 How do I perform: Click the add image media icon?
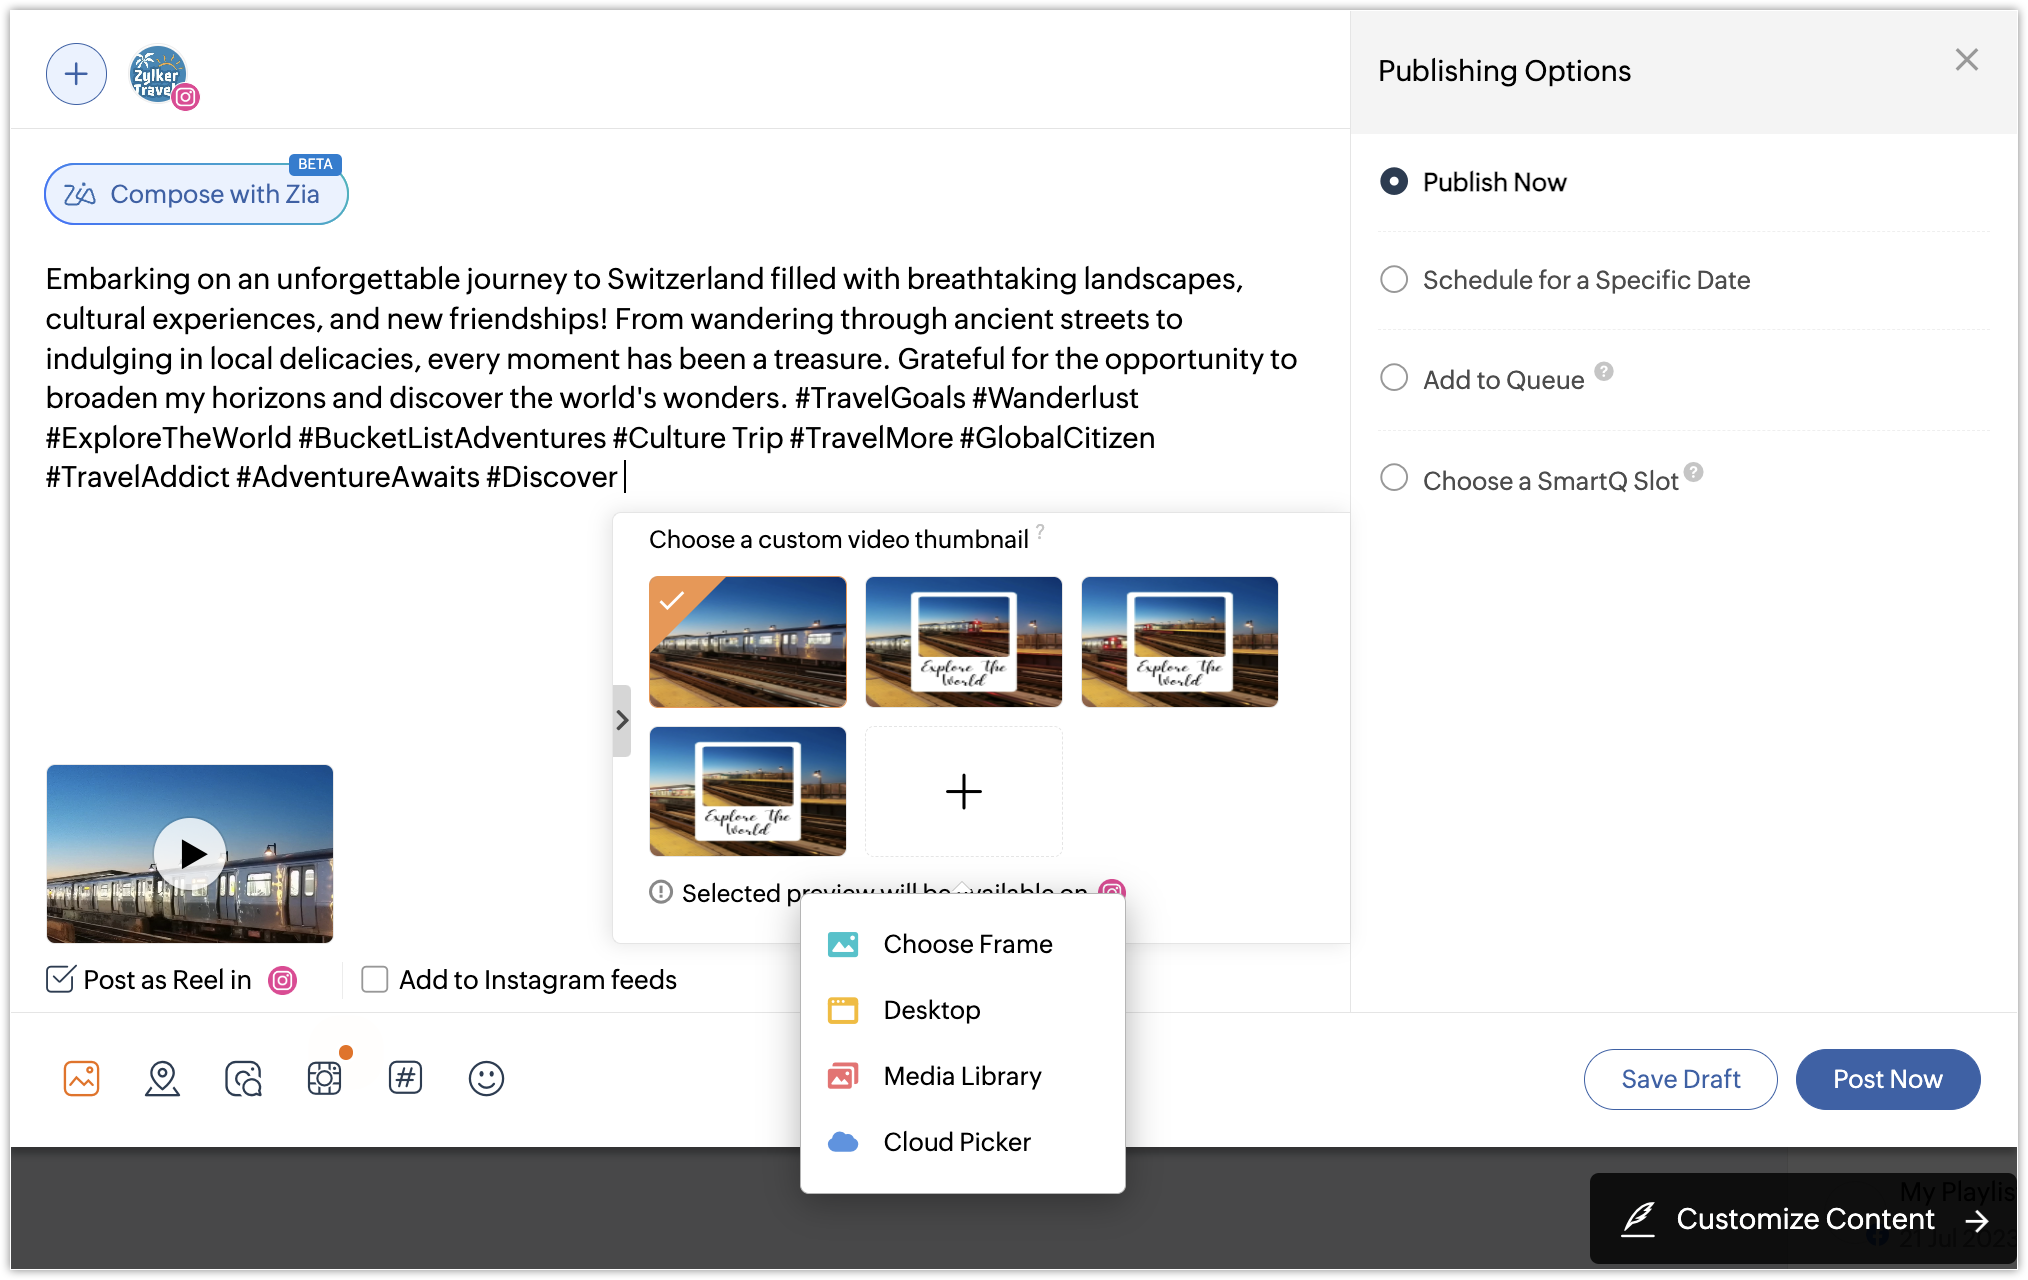pos(81,1078)
